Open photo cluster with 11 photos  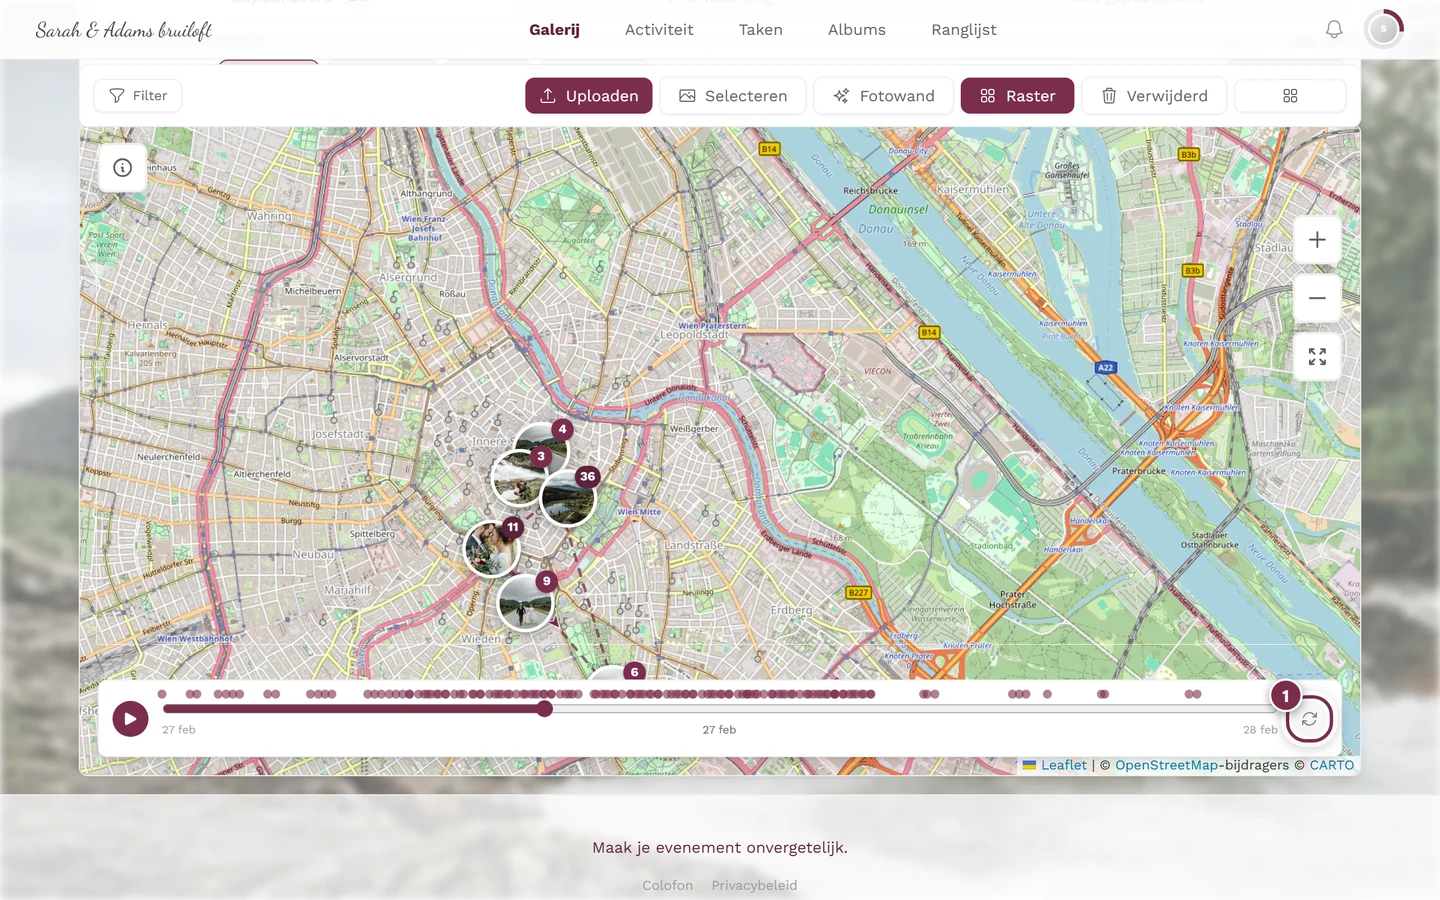coord(493,548)
